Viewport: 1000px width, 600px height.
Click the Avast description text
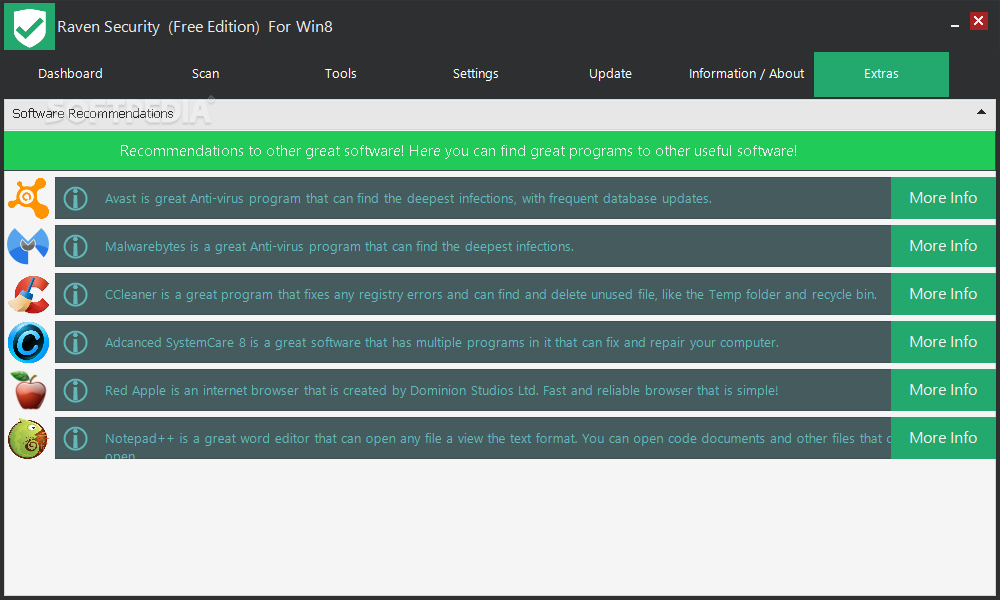pyautogui.click(x=408, y=199)
